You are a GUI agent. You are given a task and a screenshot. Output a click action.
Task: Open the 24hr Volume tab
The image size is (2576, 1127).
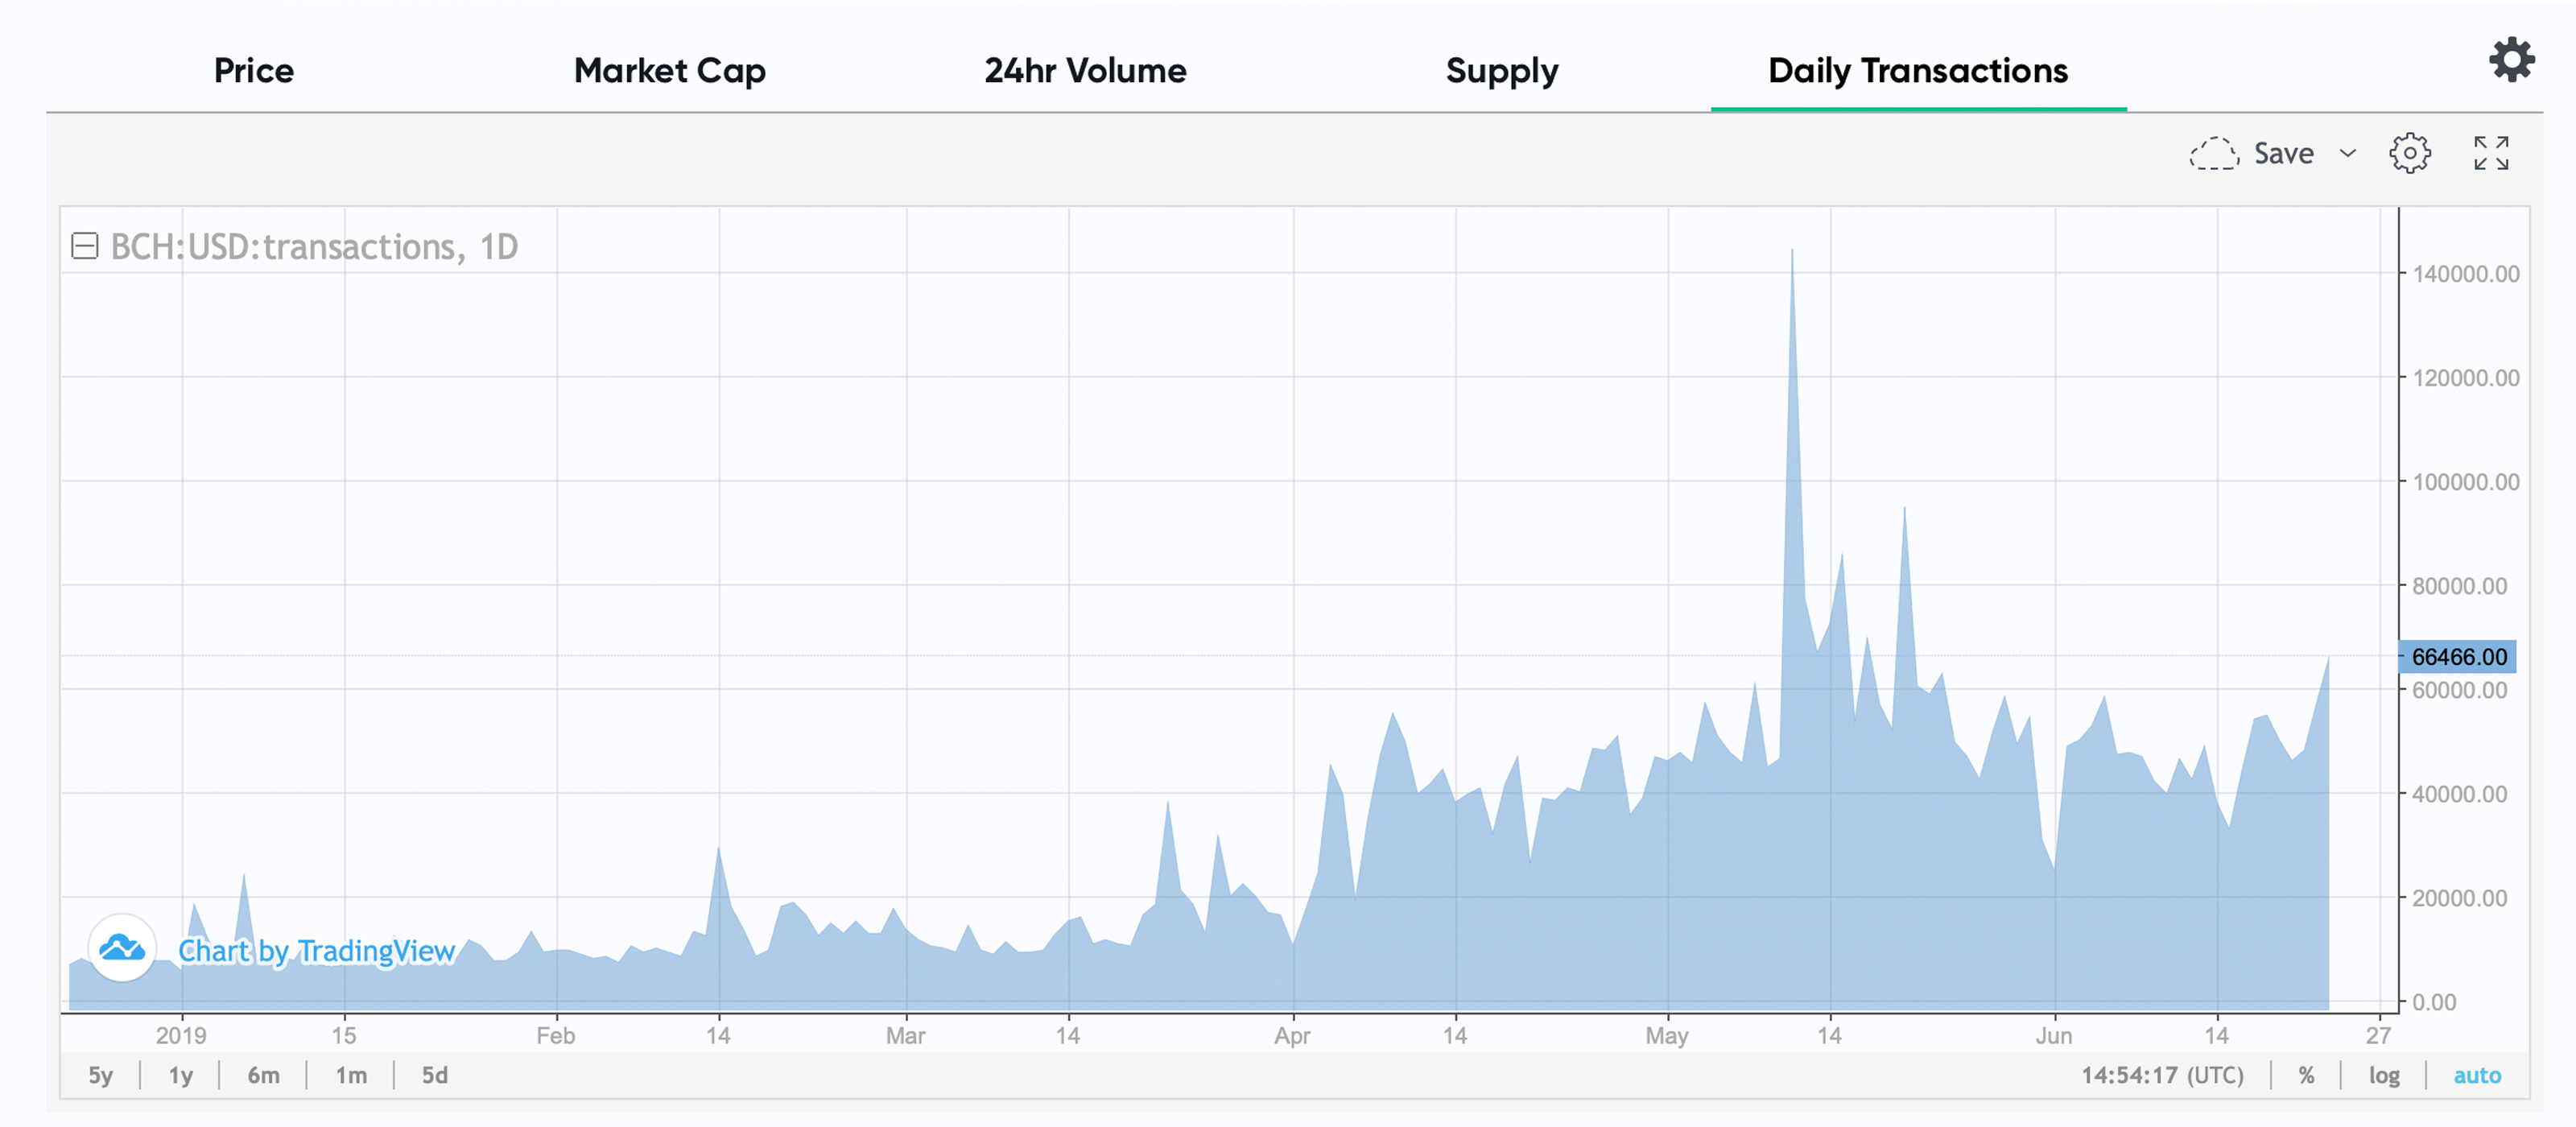pos(1085,70)
